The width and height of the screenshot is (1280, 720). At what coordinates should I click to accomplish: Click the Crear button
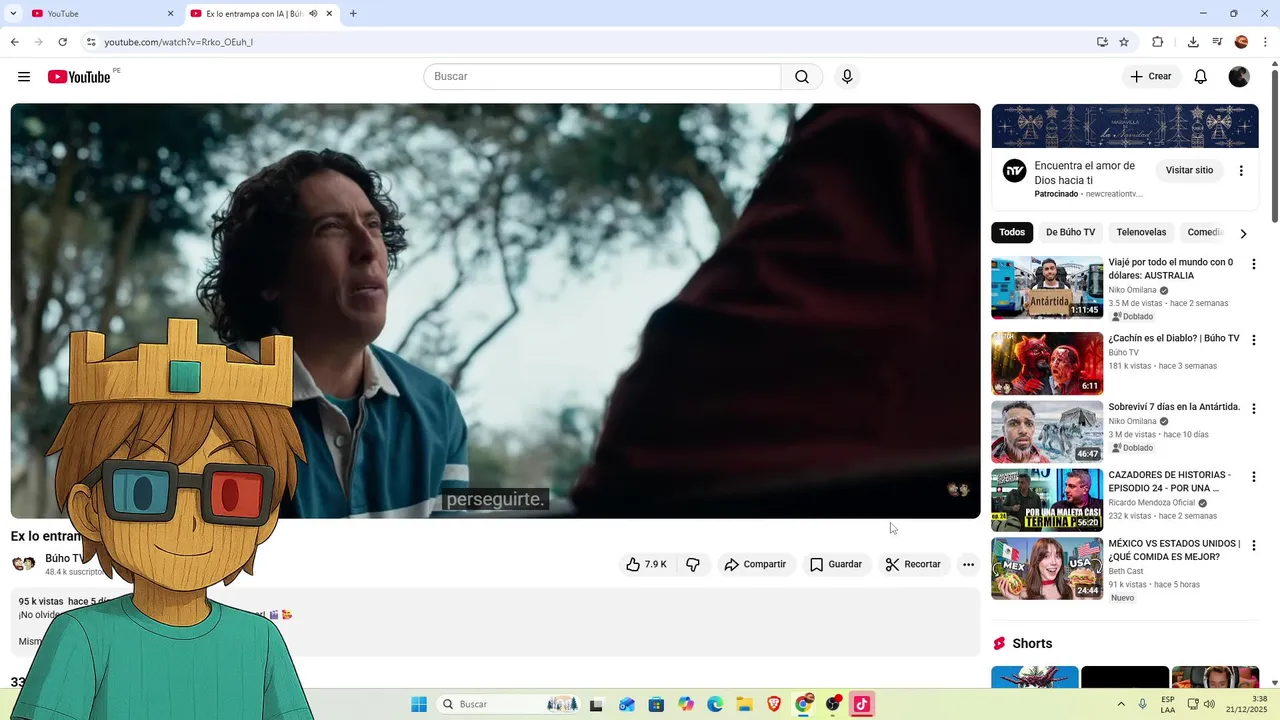[x=1151, y=77]
